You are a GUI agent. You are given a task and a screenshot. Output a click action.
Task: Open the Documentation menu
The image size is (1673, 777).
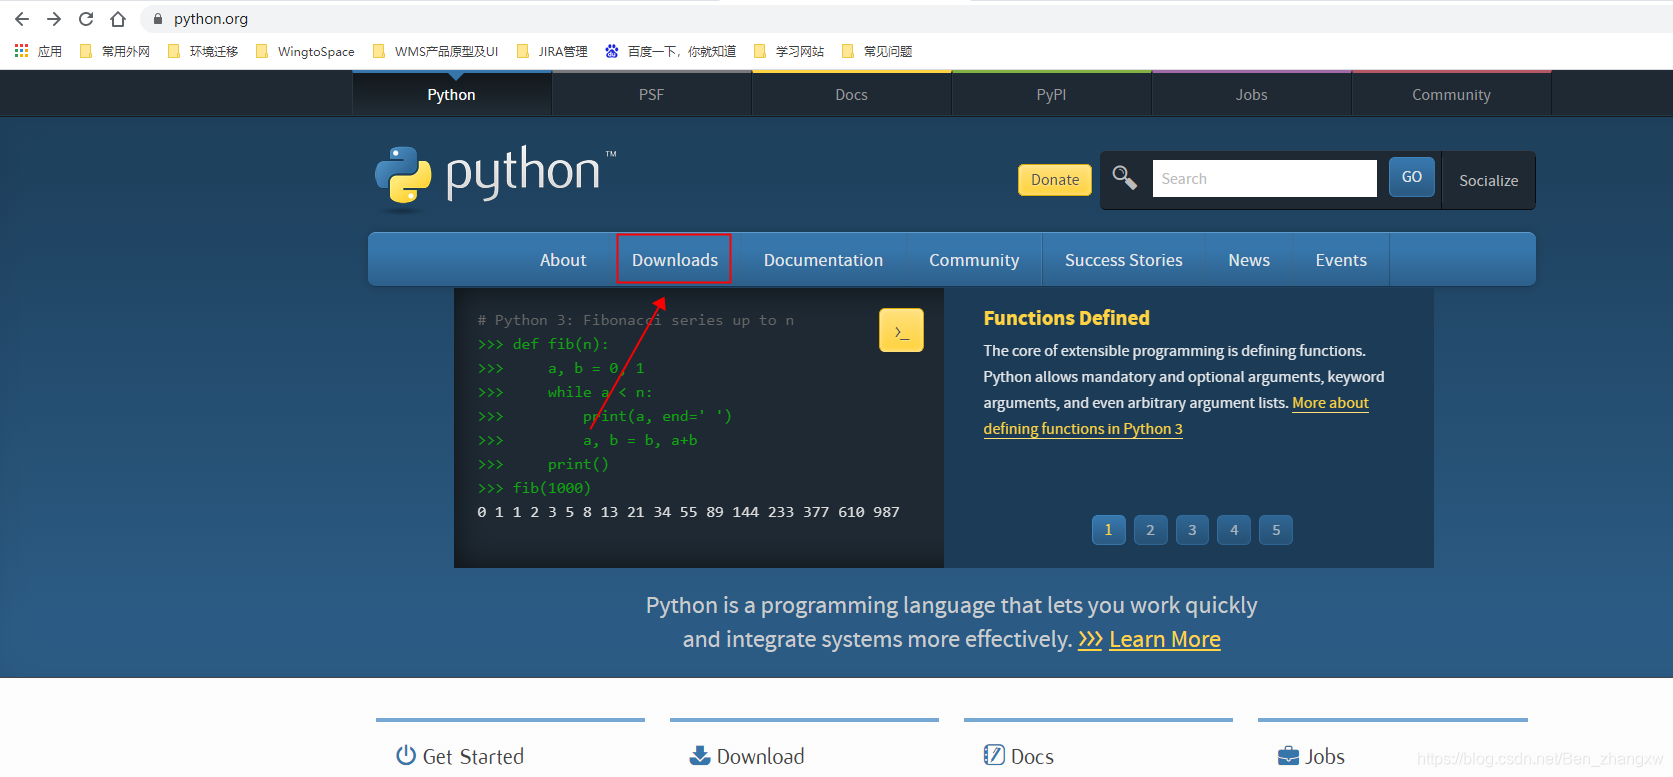click(824, 260)
